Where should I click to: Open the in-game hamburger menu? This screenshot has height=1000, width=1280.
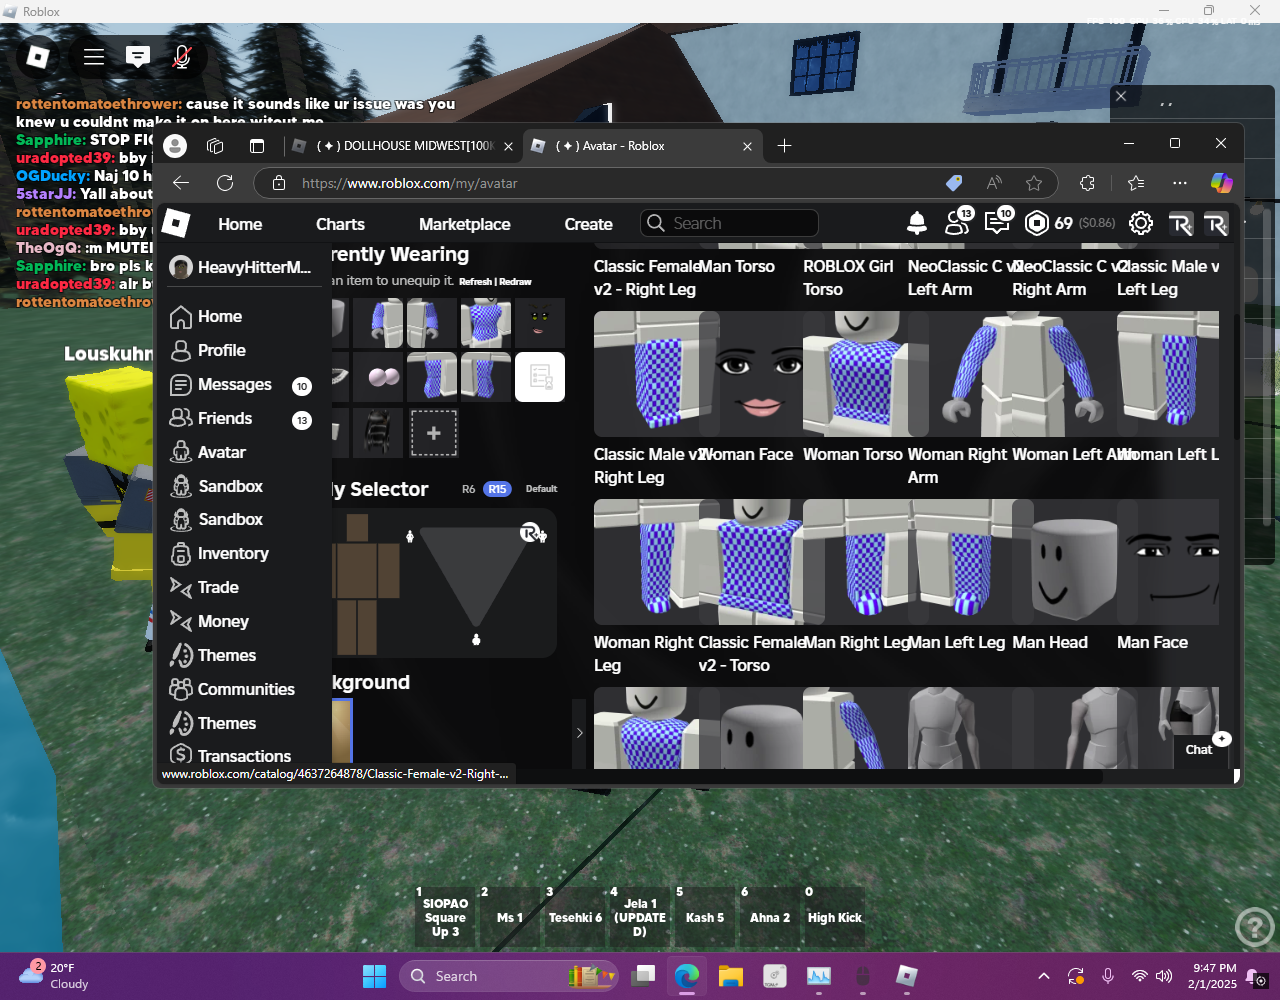(x=94, y=57)
